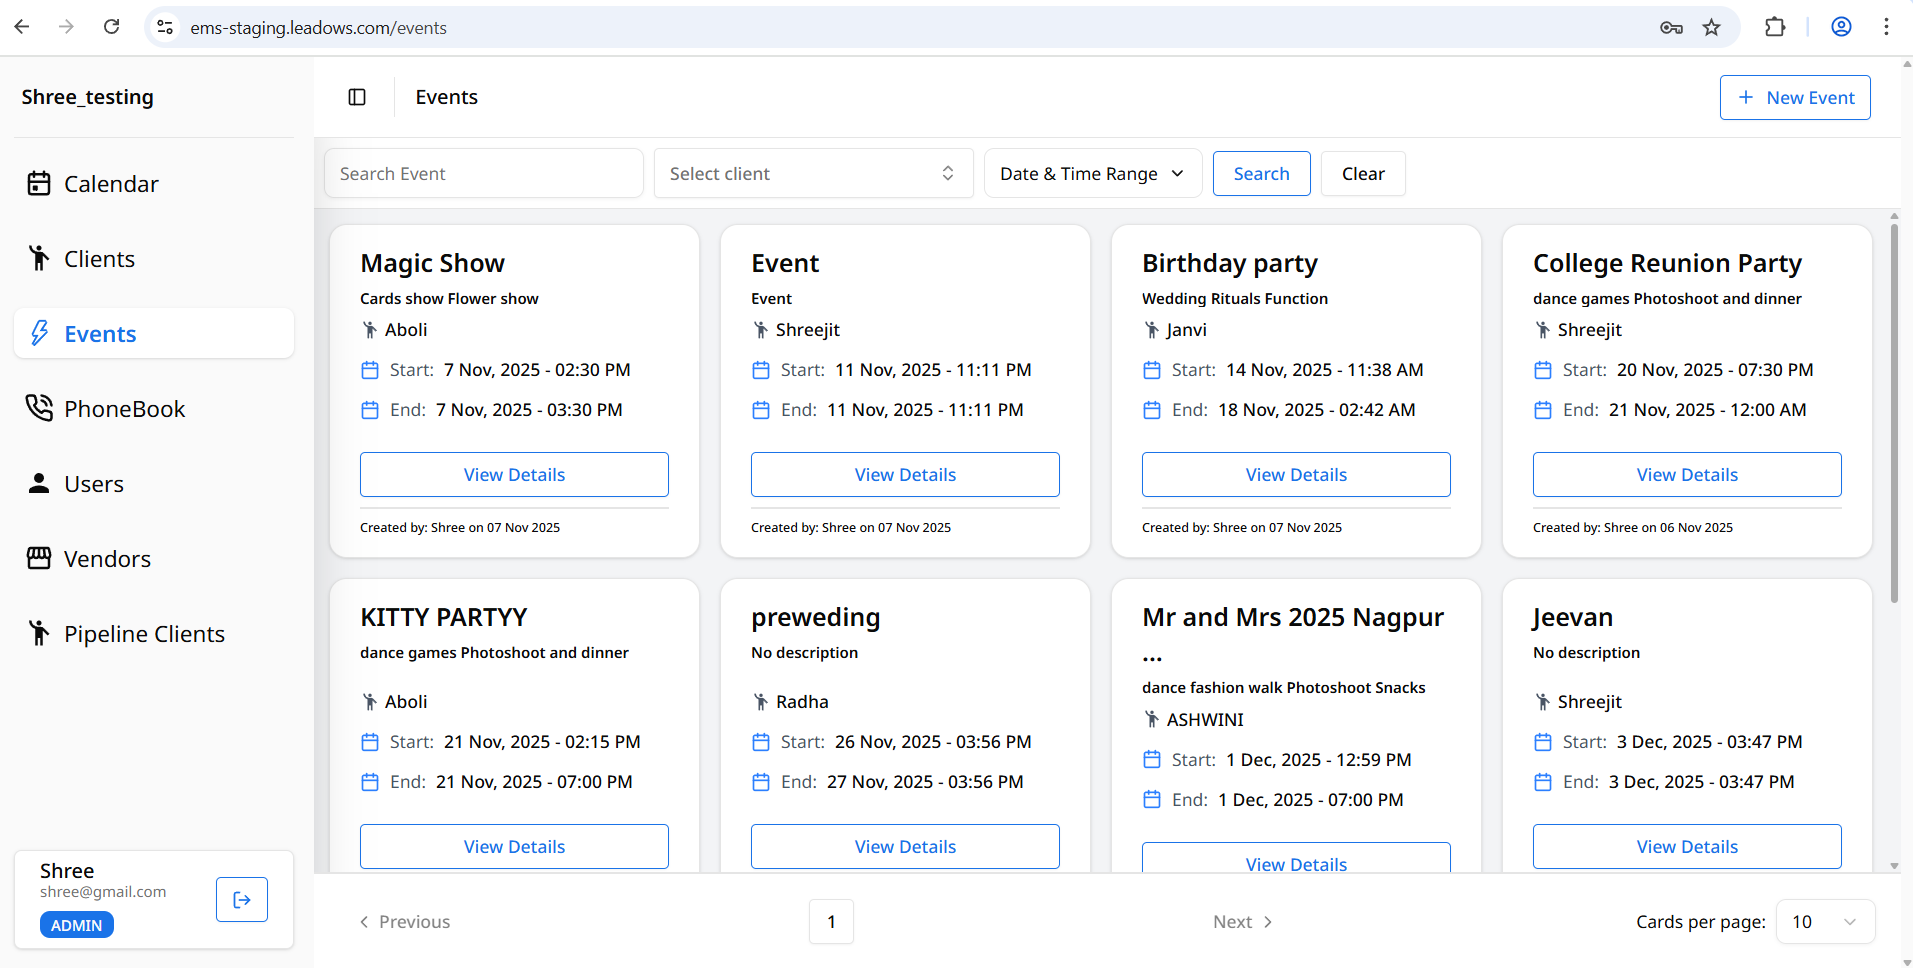The width and height of the screenshot is (1913, 968).
Task: View site information icon in address bar
Action: tap(166, 27)
